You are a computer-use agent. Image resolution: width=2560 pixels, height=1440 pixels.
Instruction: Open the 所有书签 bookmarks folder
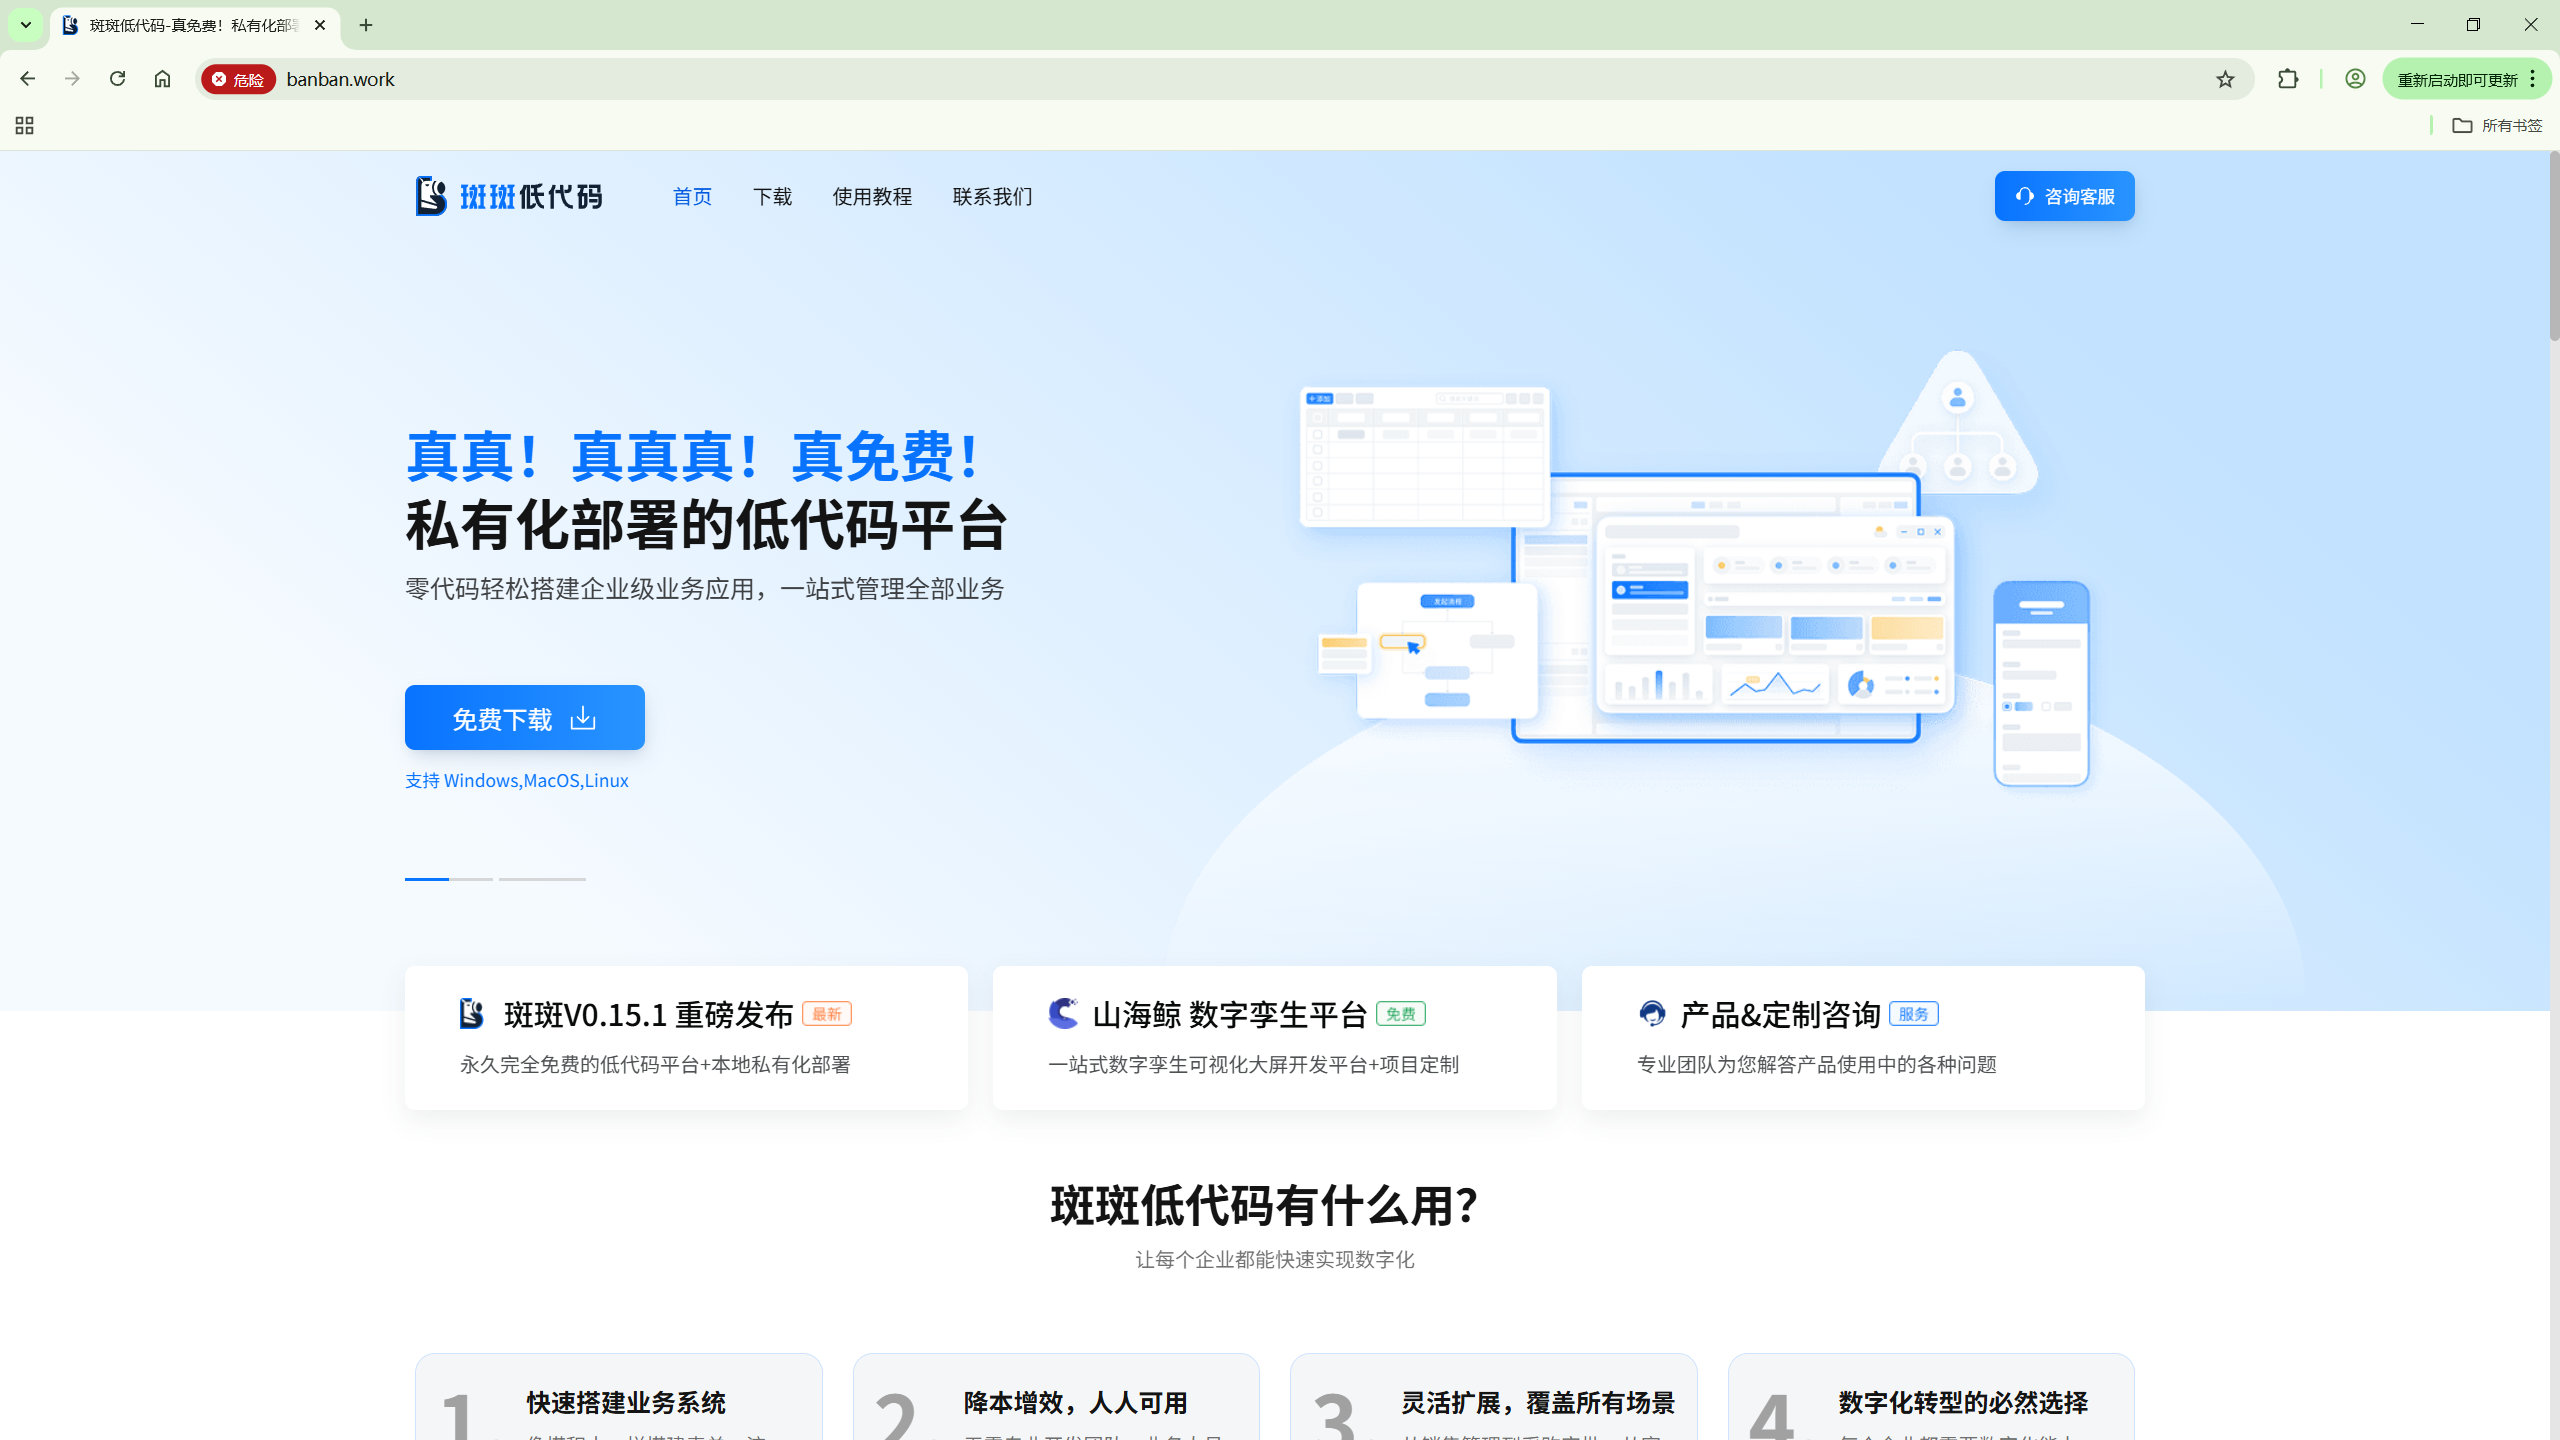[x=2497, y=126]
